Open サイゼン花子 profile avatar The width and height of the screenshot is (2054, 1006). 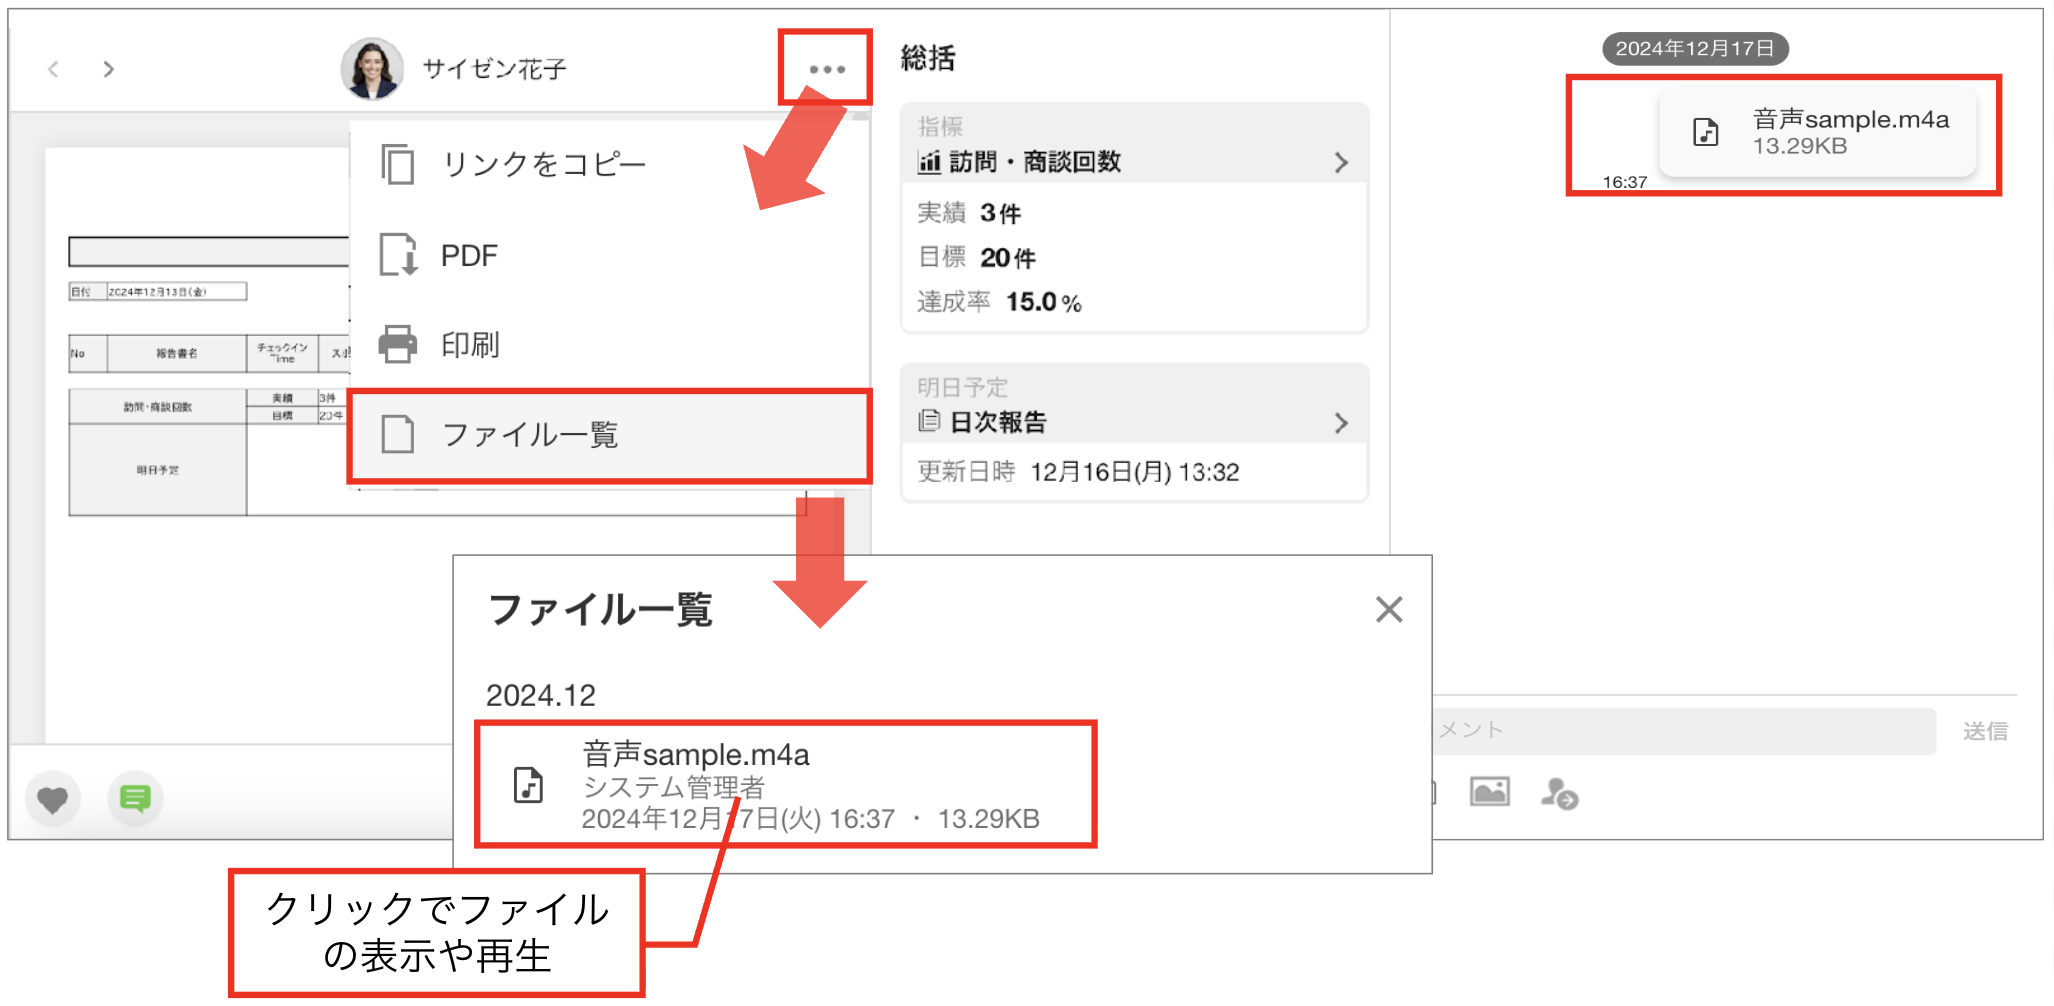pos(372,69)
